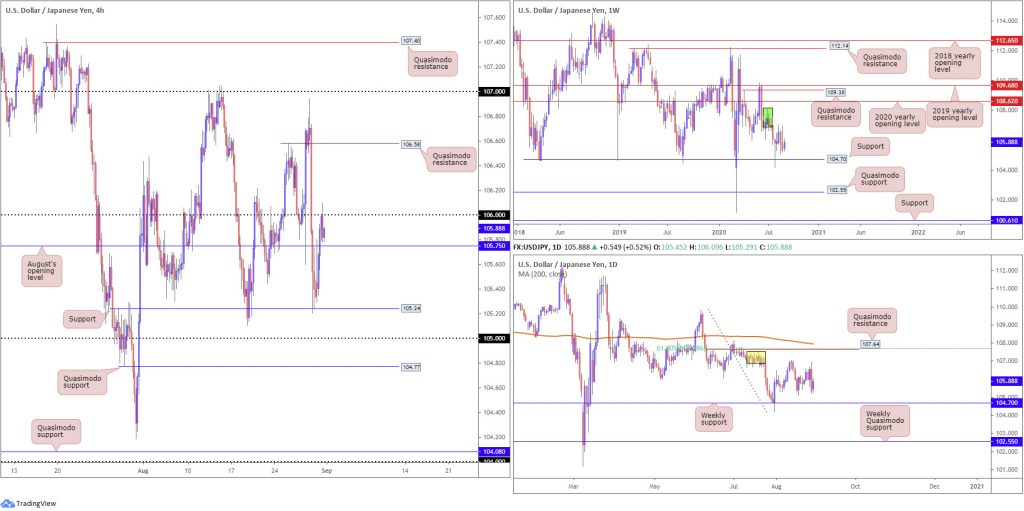Image resolution: width=1024 pixels, height=511 pixels.
Task: Click the yellow highlighted box on daily chart
Action: tap(756, 357)
